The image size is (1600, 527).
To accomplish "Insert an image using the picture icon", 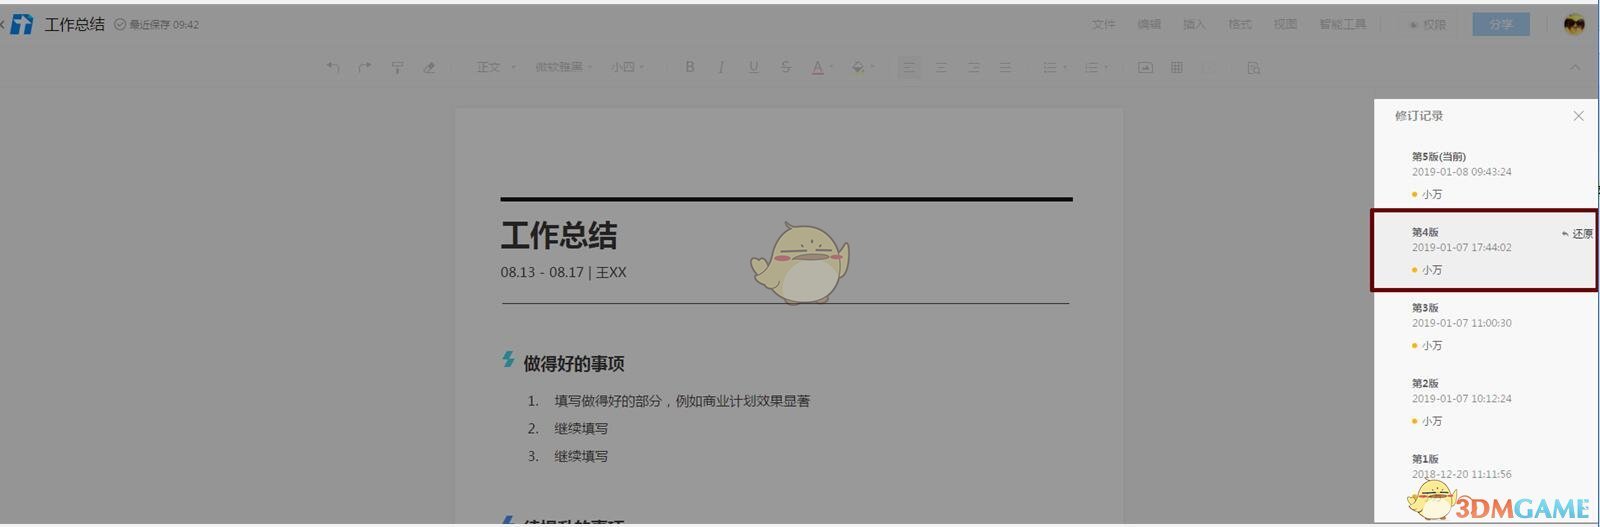I will click(x=1145, y=67).
